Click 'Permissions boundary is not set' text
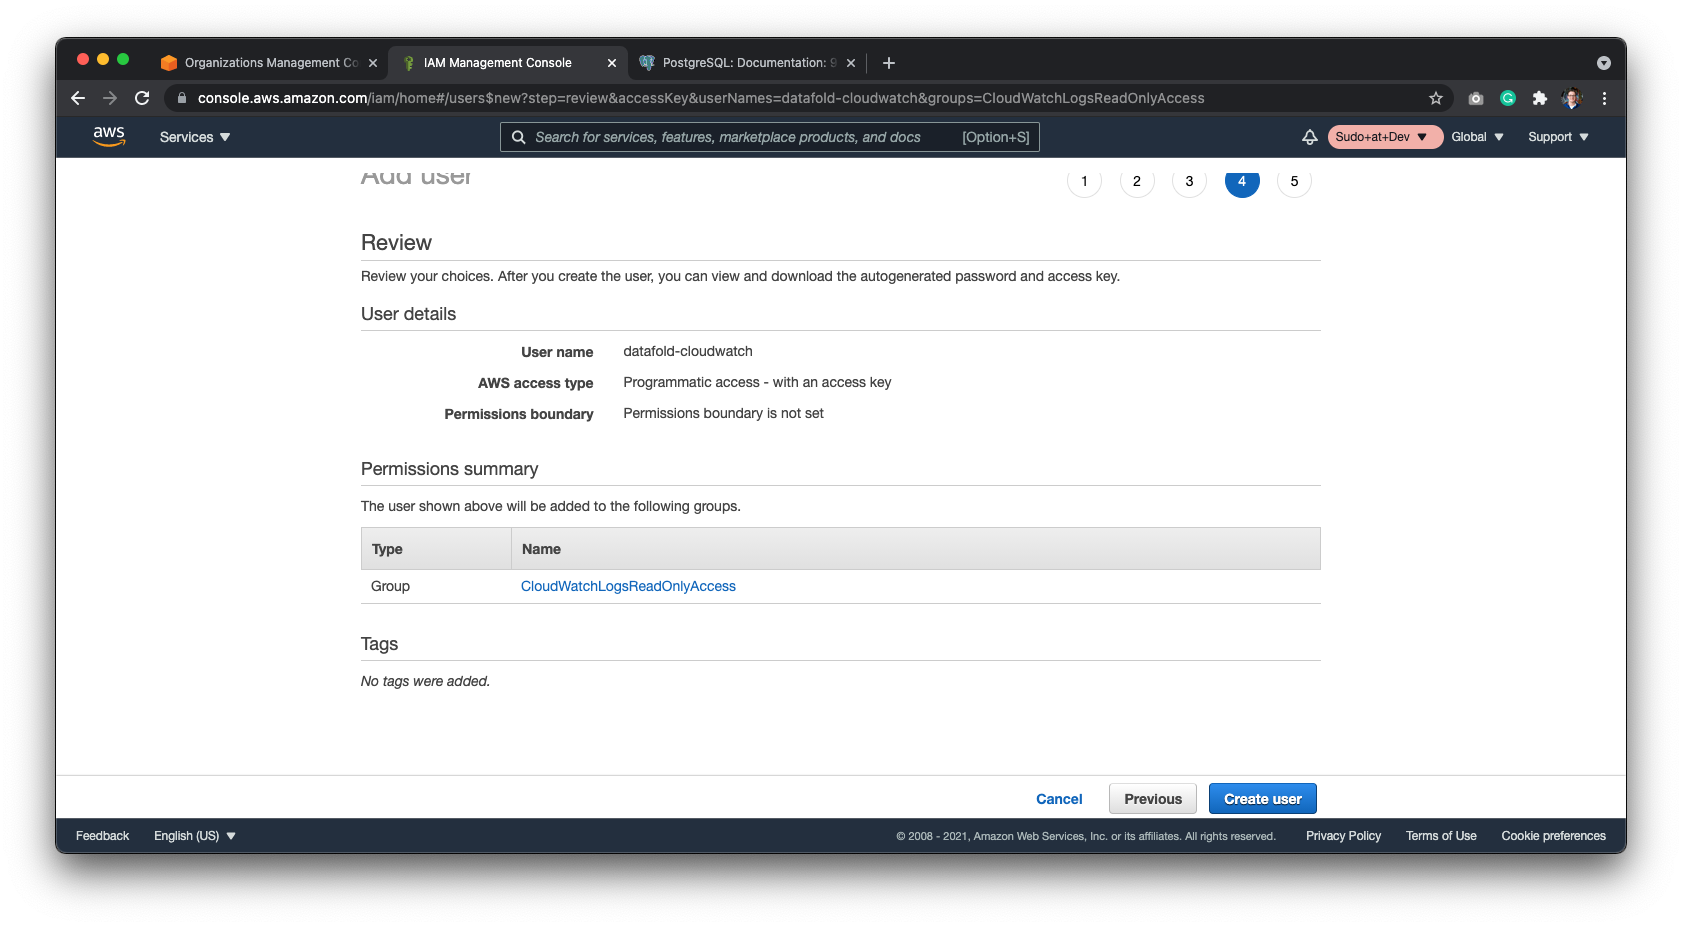 [723, 413]
